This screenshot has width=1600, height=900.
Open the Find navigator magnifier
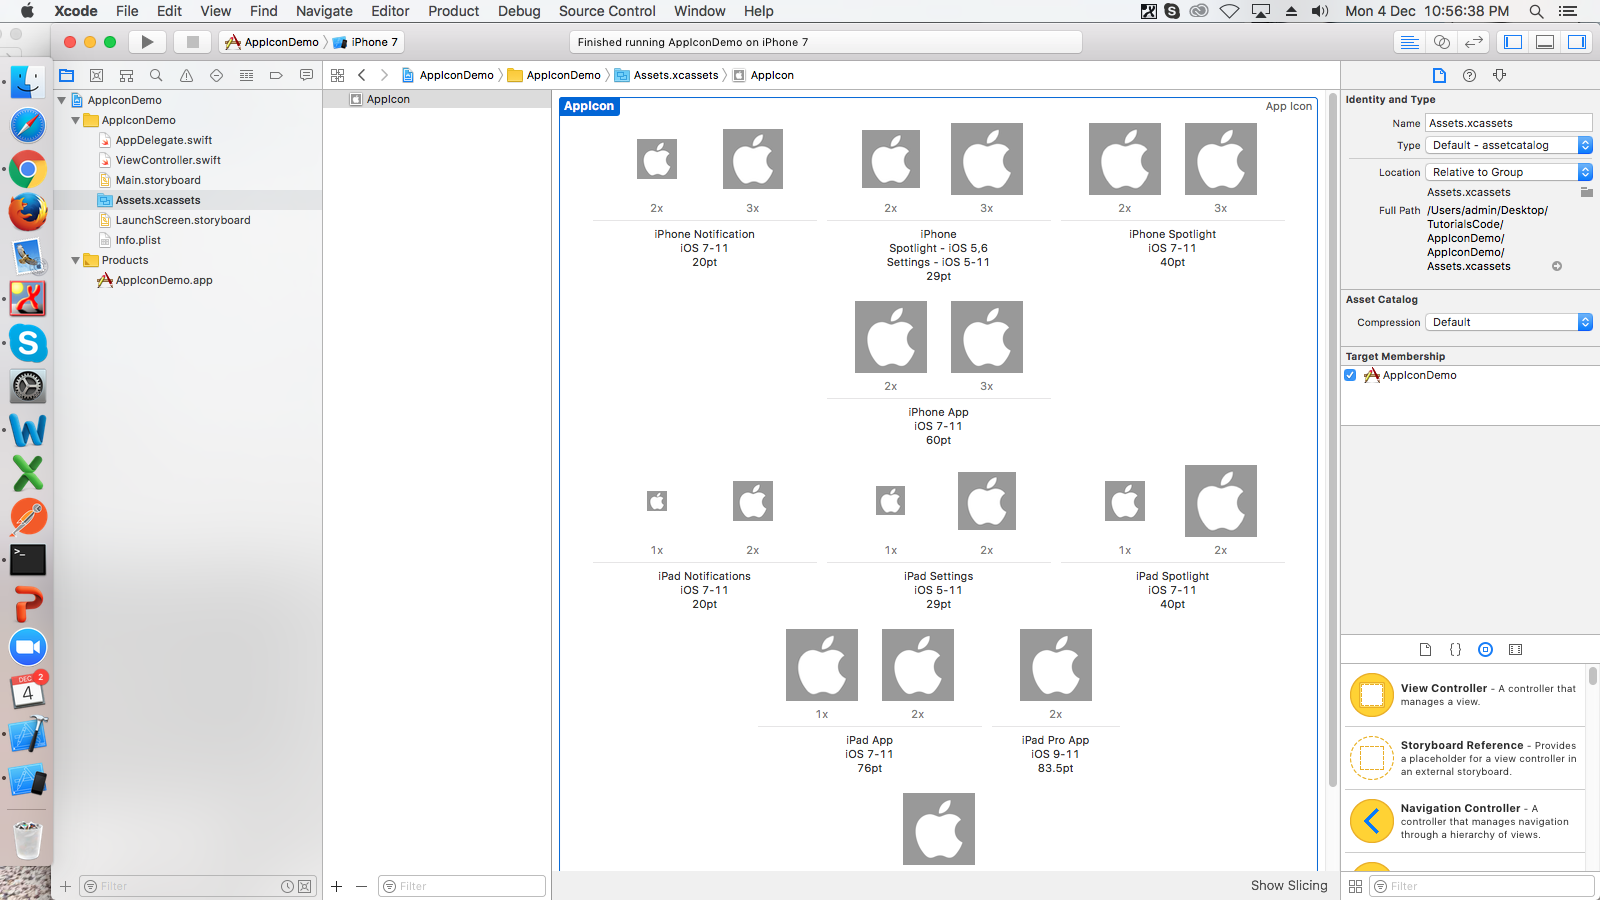[x=156, y=75]
